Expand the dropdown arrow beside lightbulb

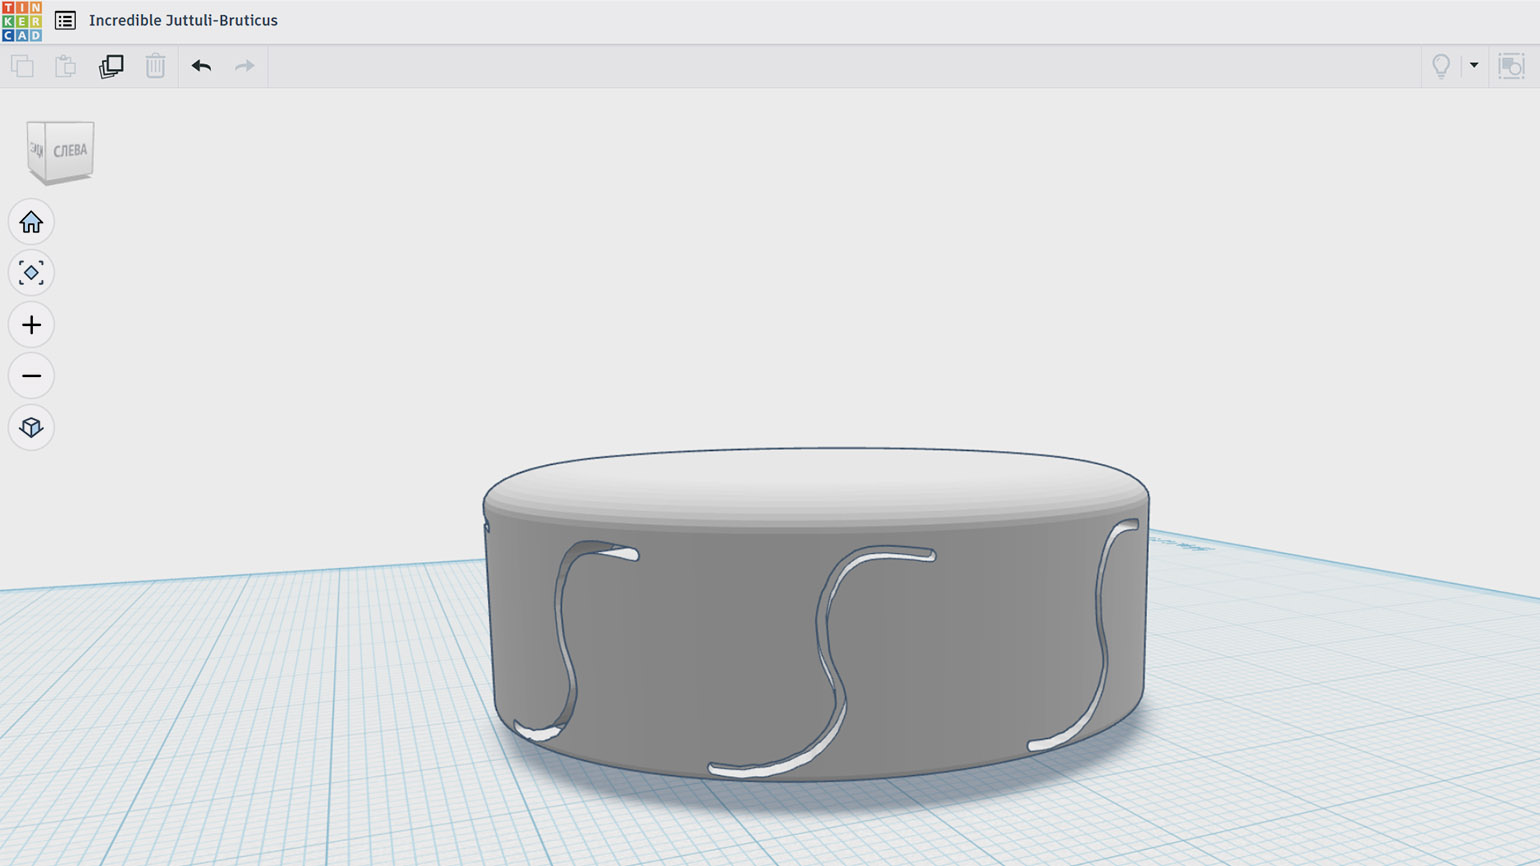1474,66
